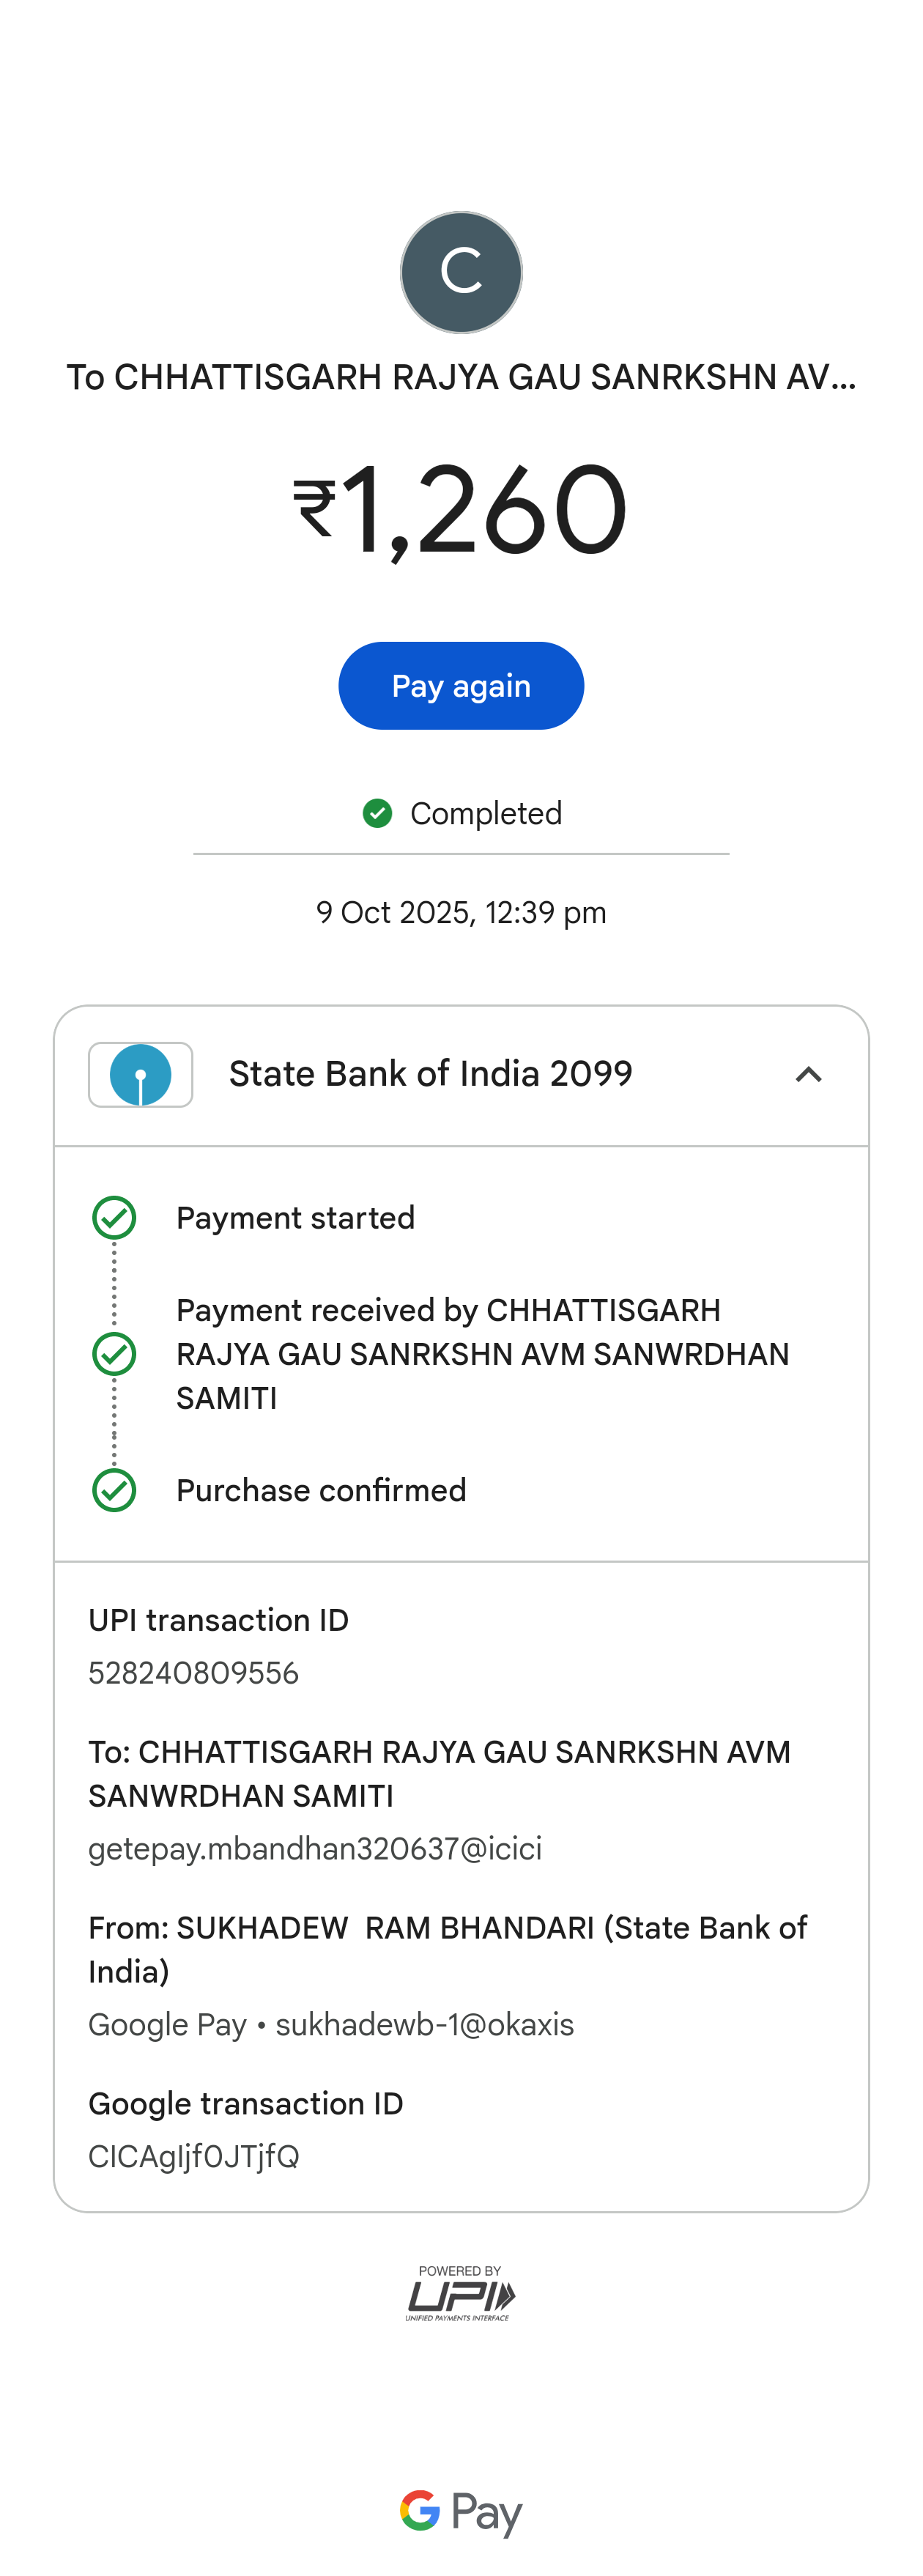Screen dimensions: 923x2576
Task: Click the payment date and time text
Action: [x=461, y=912]
